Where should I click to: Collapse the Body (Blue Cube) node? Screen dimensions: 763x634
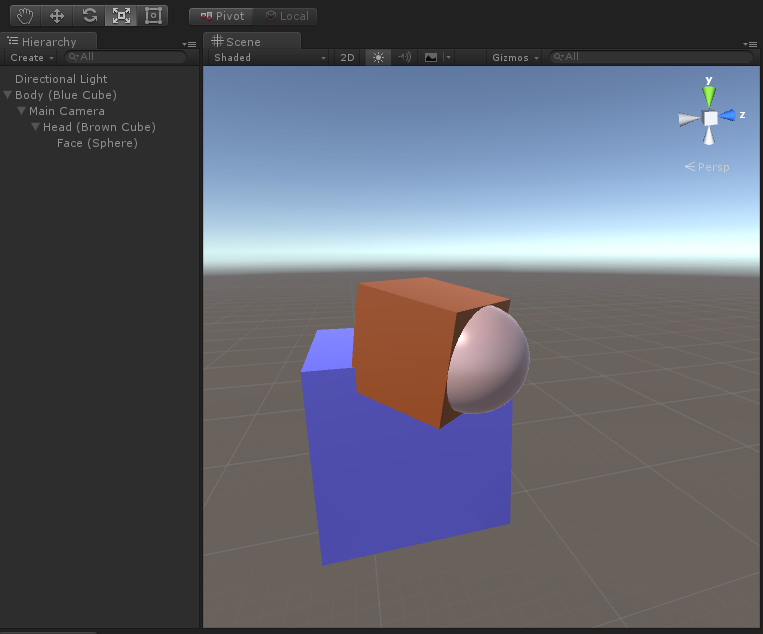(8, 94)
